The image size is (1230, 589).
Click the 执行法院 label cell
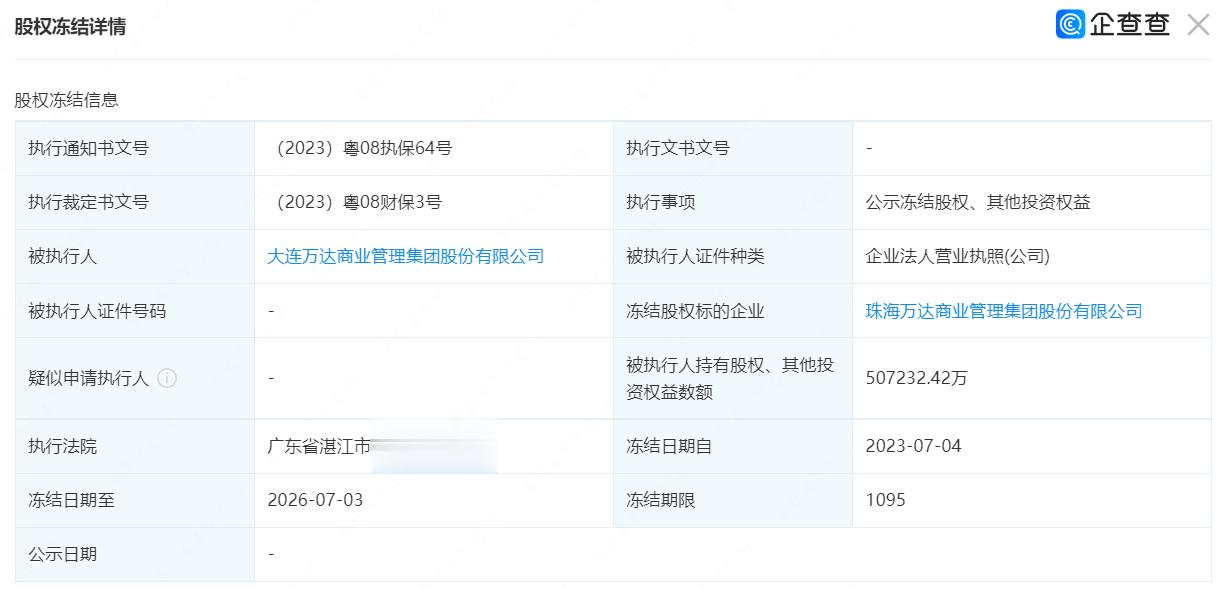[135, 446]
